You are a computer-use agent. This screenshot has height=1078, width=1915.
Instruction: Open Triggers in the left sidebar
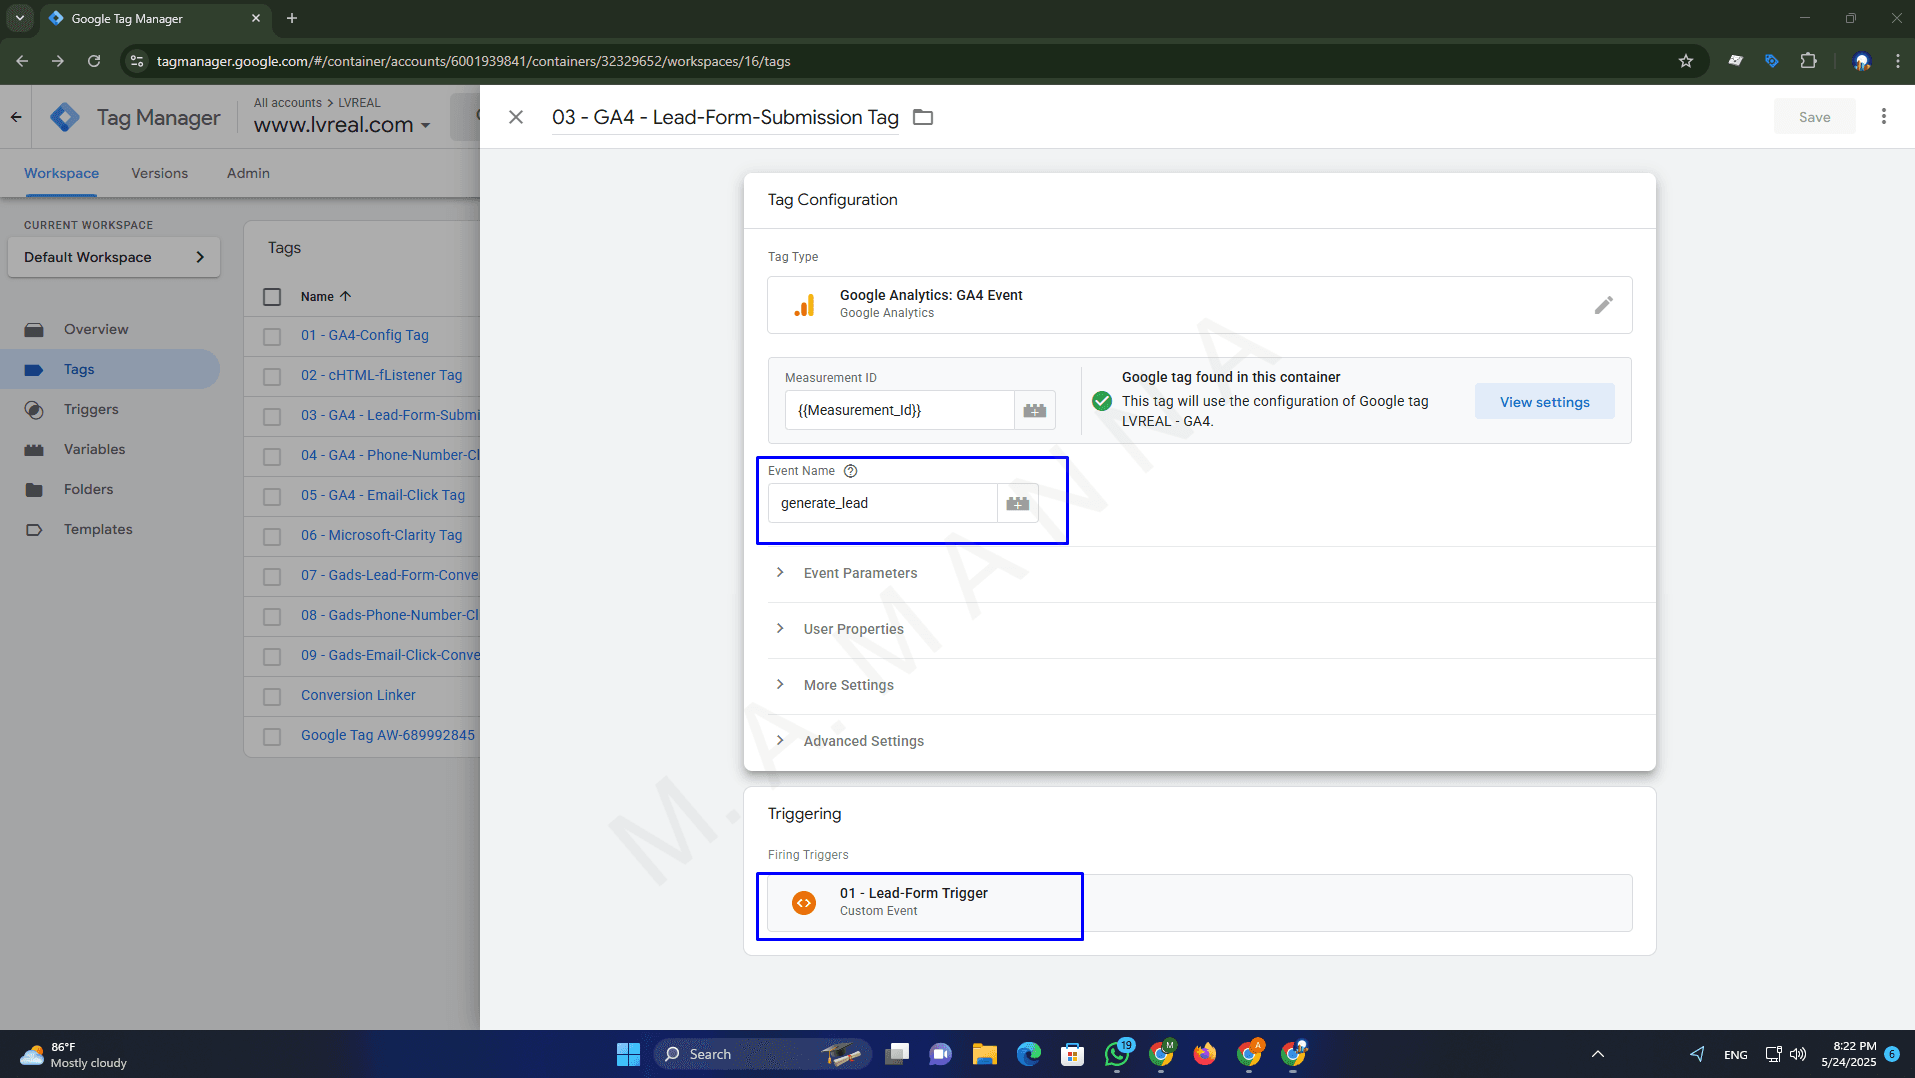(91, 409)
